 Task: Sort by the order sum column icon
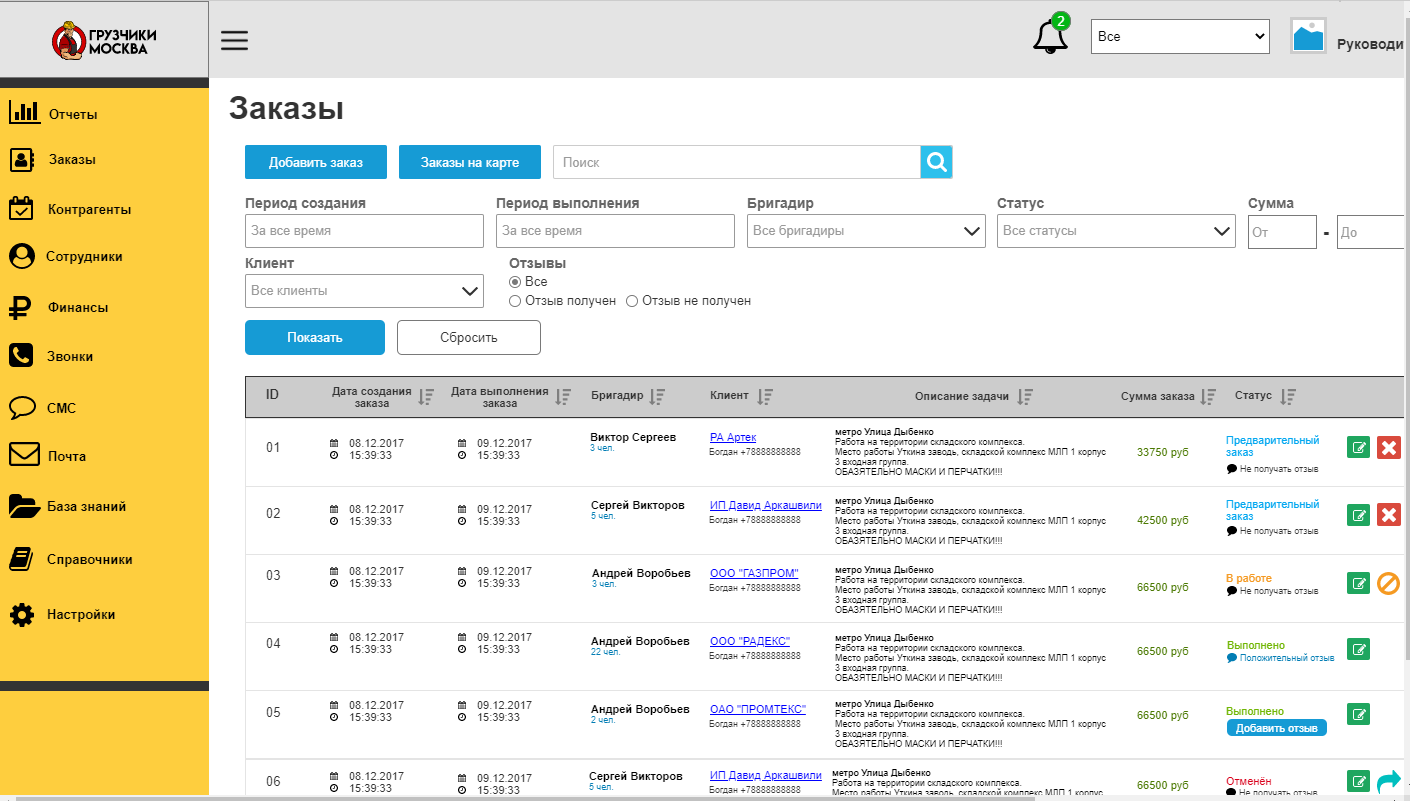click(x=1209, y=396)
